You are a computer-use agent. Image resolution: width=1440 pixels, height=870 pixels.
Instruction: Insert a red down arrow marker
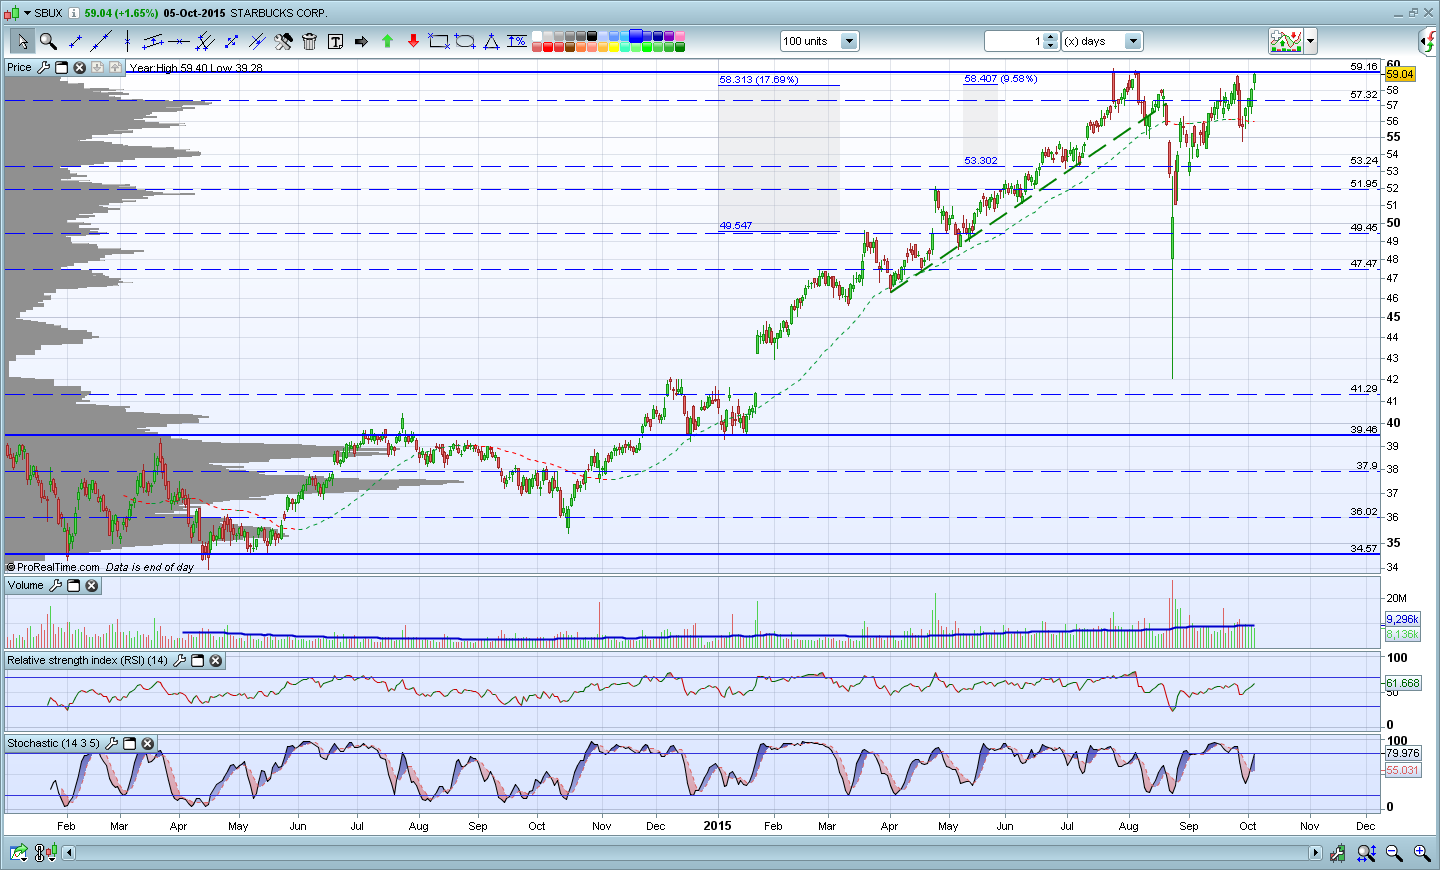413,41
